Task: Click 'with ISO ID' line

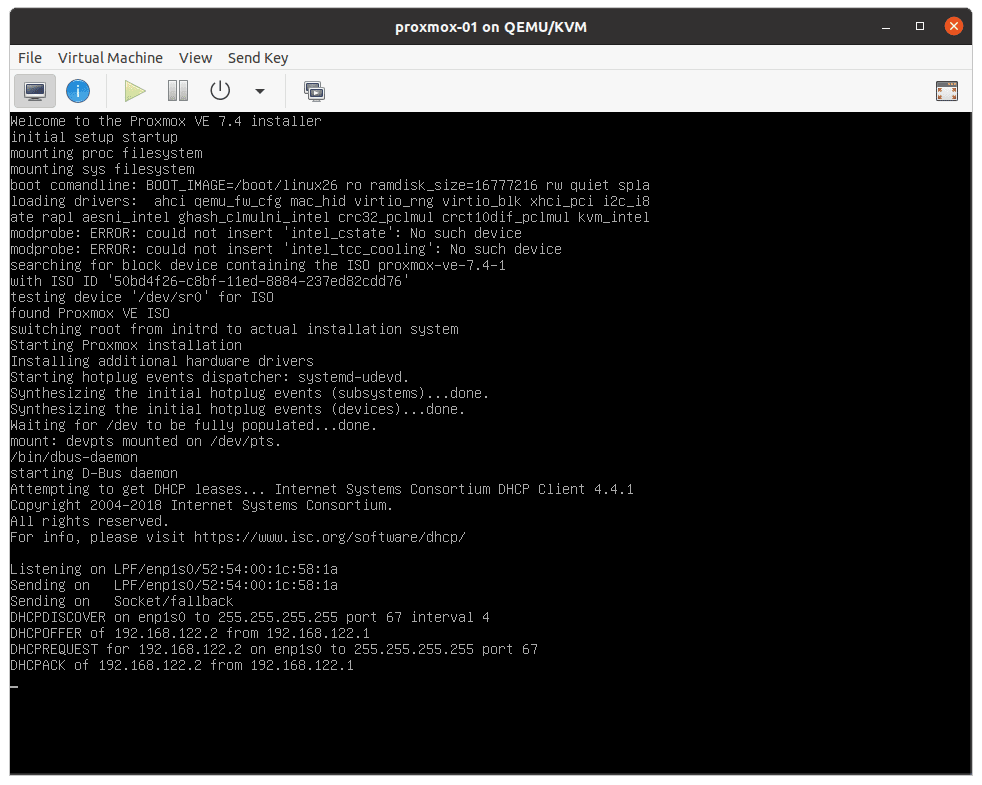Action: (210, 281)
